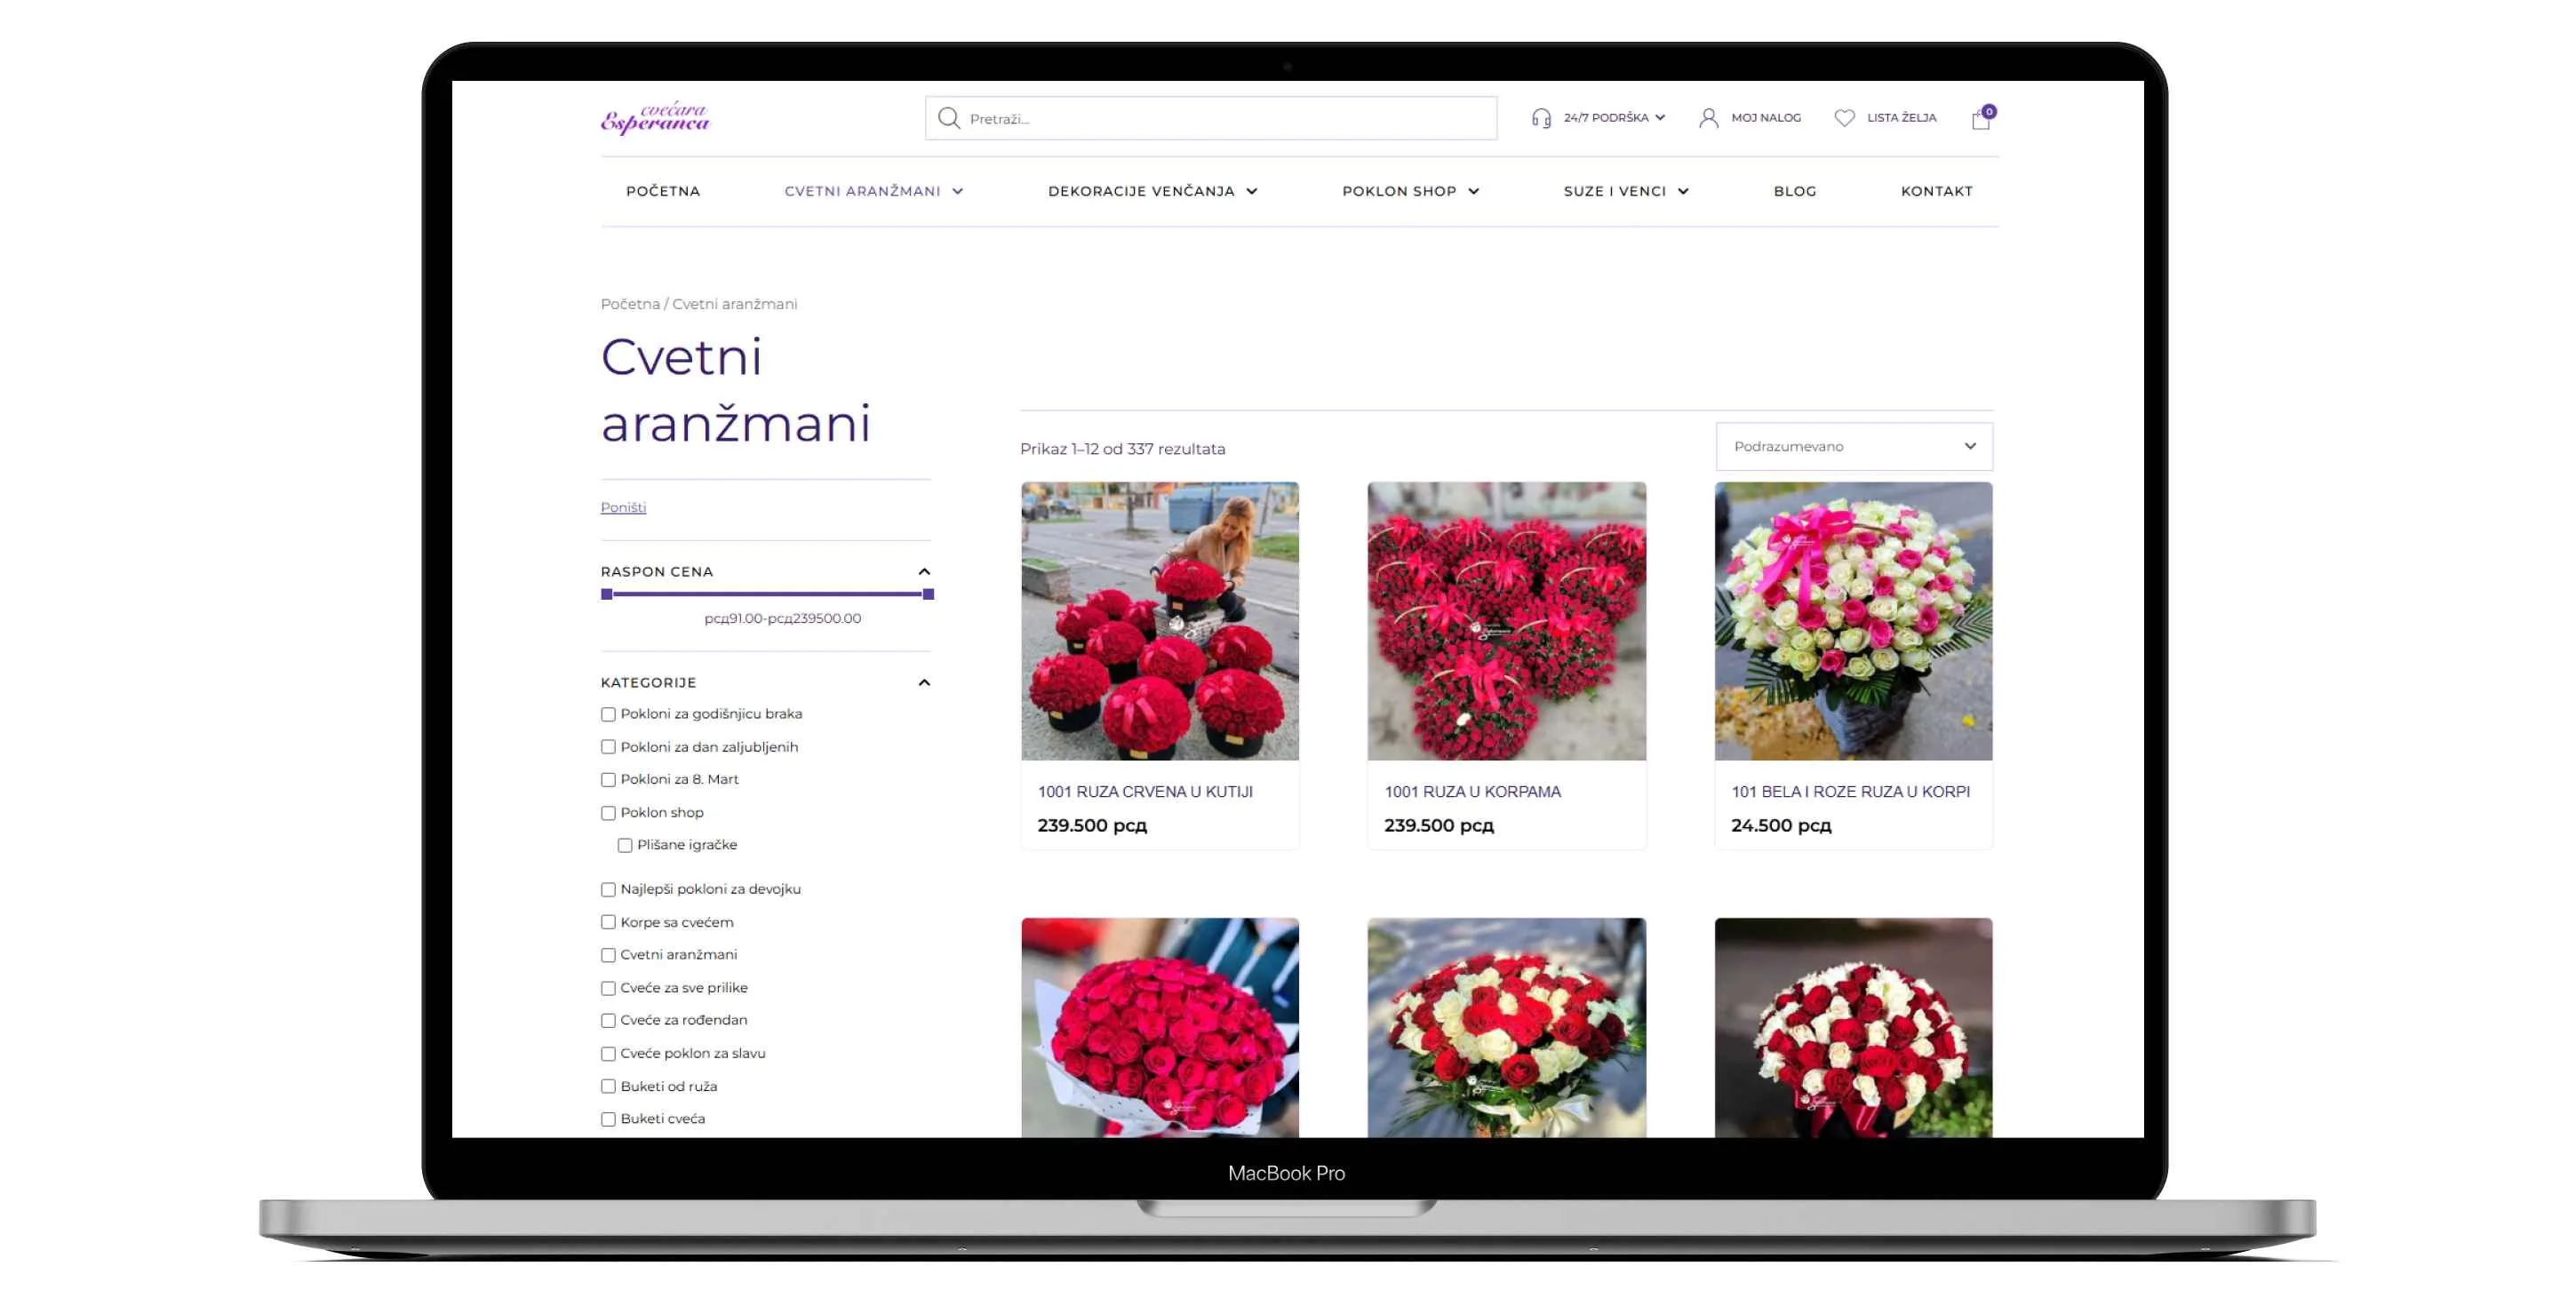Enable Buketi od ruža category filter
The height and width of the screenshot is (1306, 2576).
coord(608,1086)
